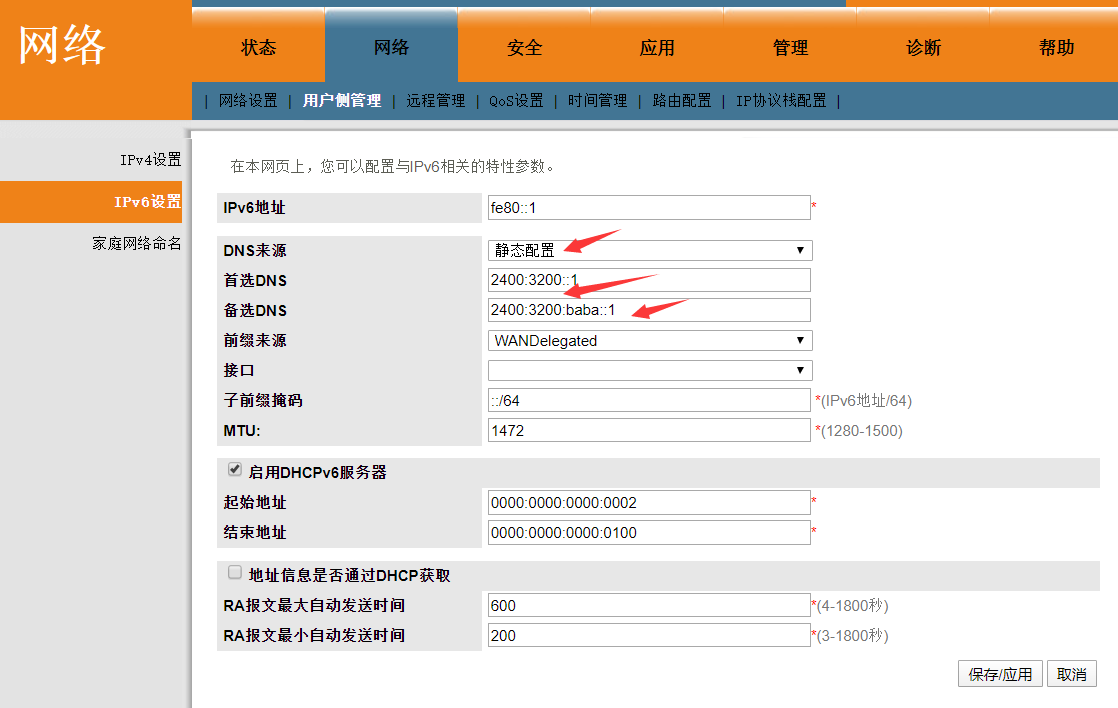Open the 应用 tab
Screen dimensions: 1118x708
657,48
